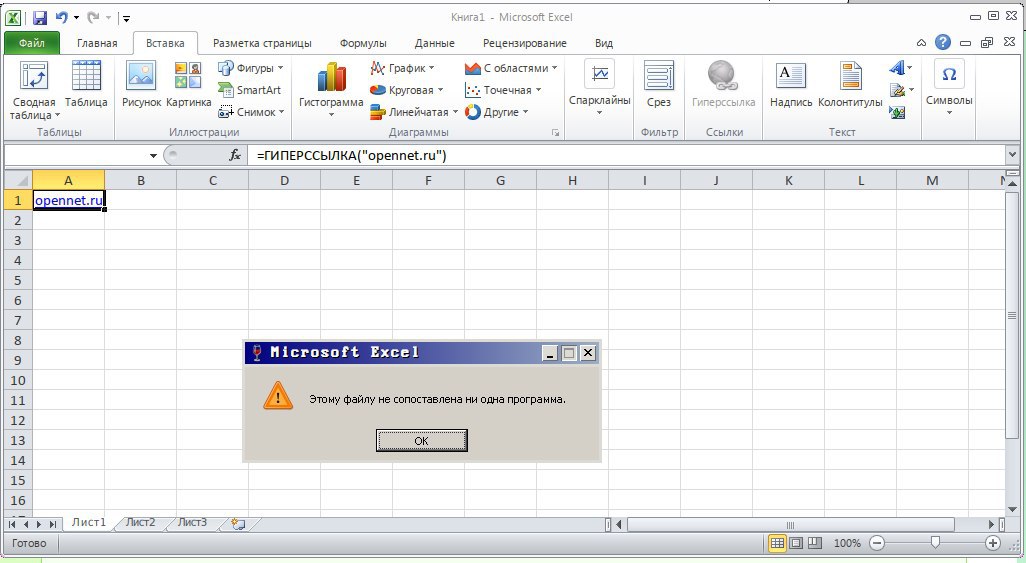The height and width of the screenshot is (563, 1026).
Task: Click the opennet.ru hyperlink in cell A1
Action: click(69, 200)
